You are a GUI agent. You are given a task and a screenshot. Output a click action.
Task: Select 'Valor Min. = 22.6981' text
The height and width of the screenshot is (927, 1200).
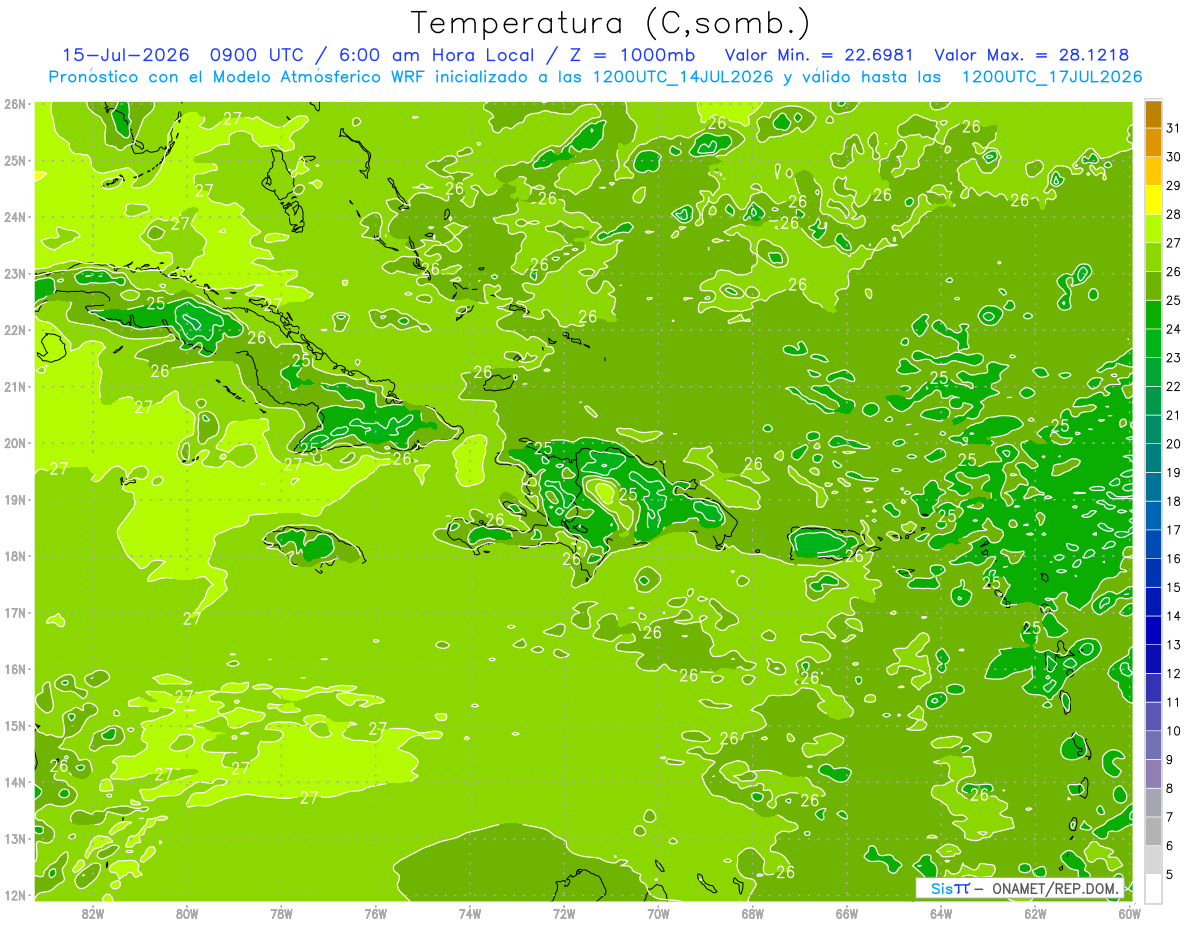818,55
